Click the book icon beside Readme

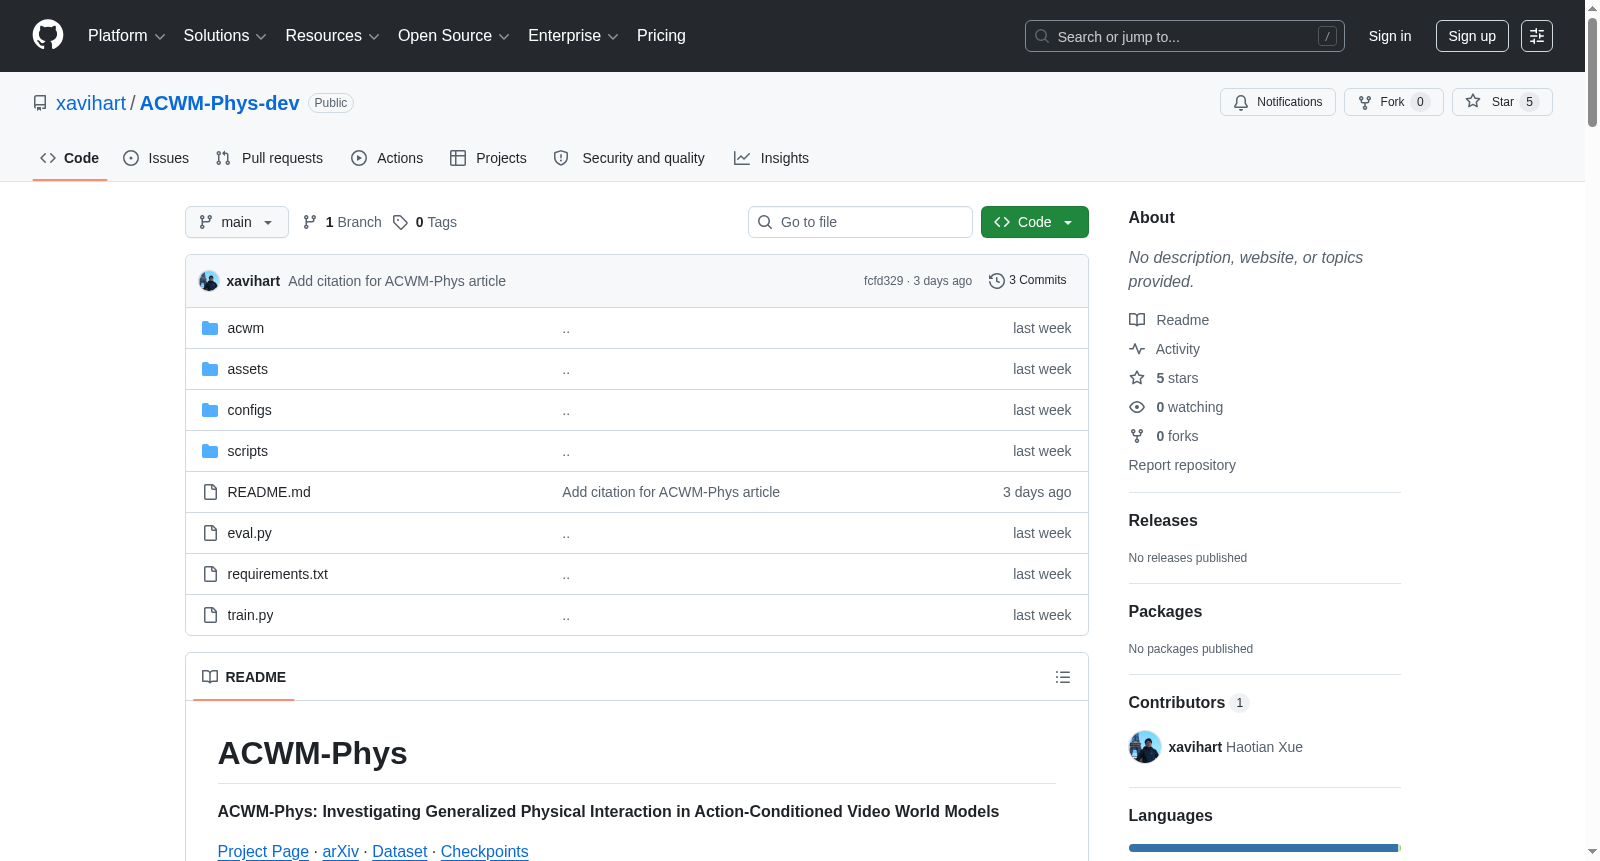point(1137,320)
